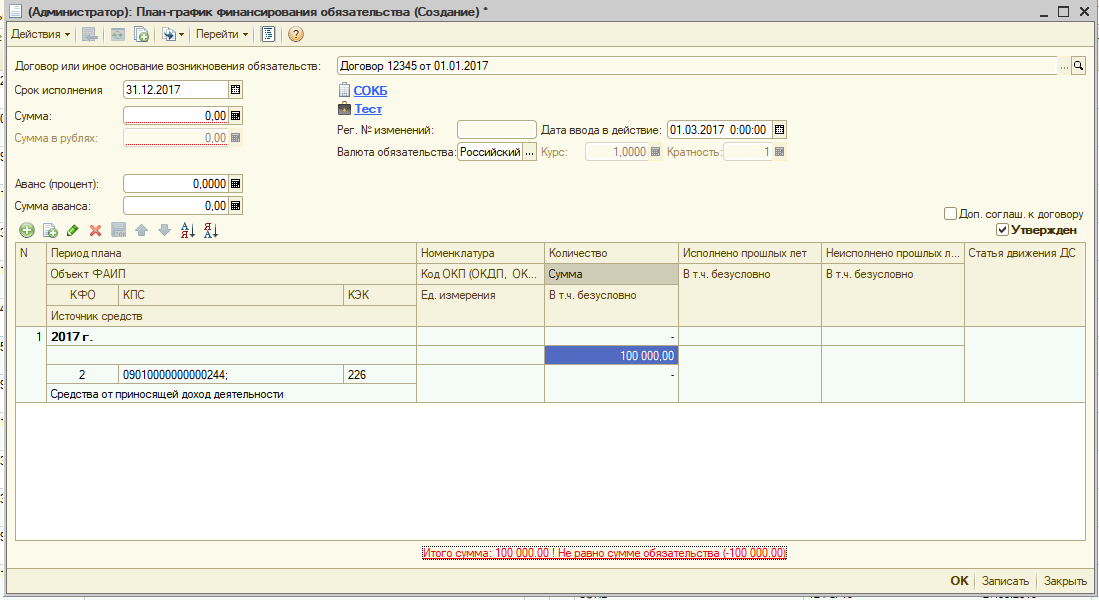Click the copy row icon in table toolbar
Screen dimensions: 1099x600
coord(50,230)
